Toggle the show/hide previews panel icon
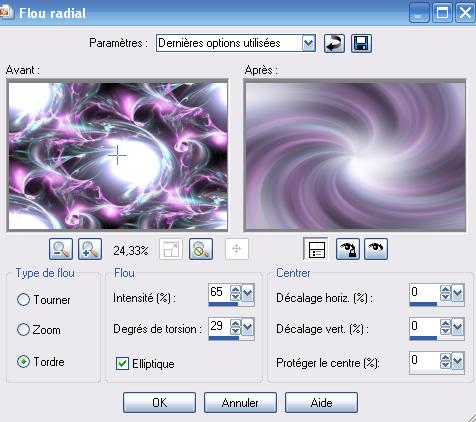Image resolution: width=476 pixels, height=422 pixels. pos(316,249)
